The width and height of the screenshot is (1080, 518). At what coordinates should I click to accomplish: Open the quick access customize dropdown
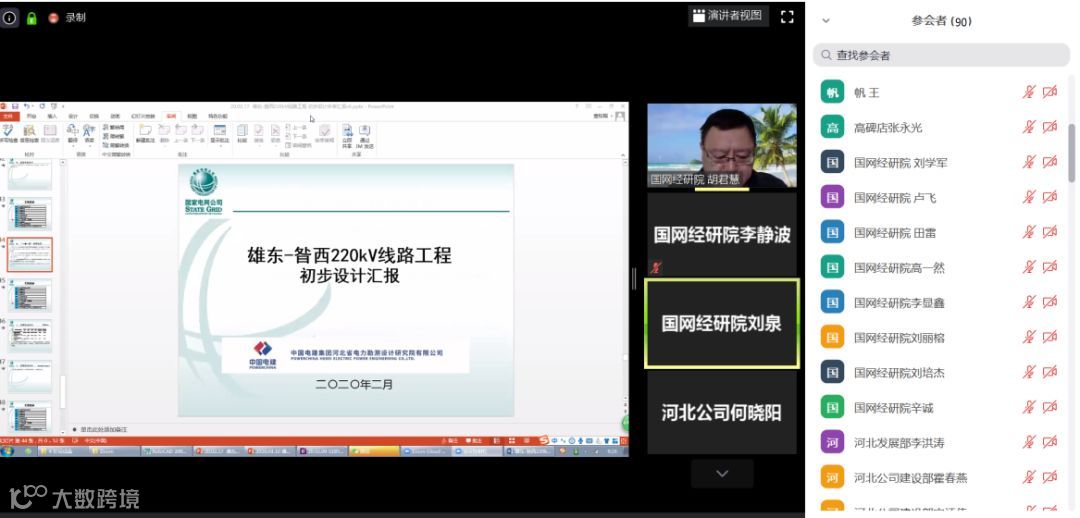[63, 106]
